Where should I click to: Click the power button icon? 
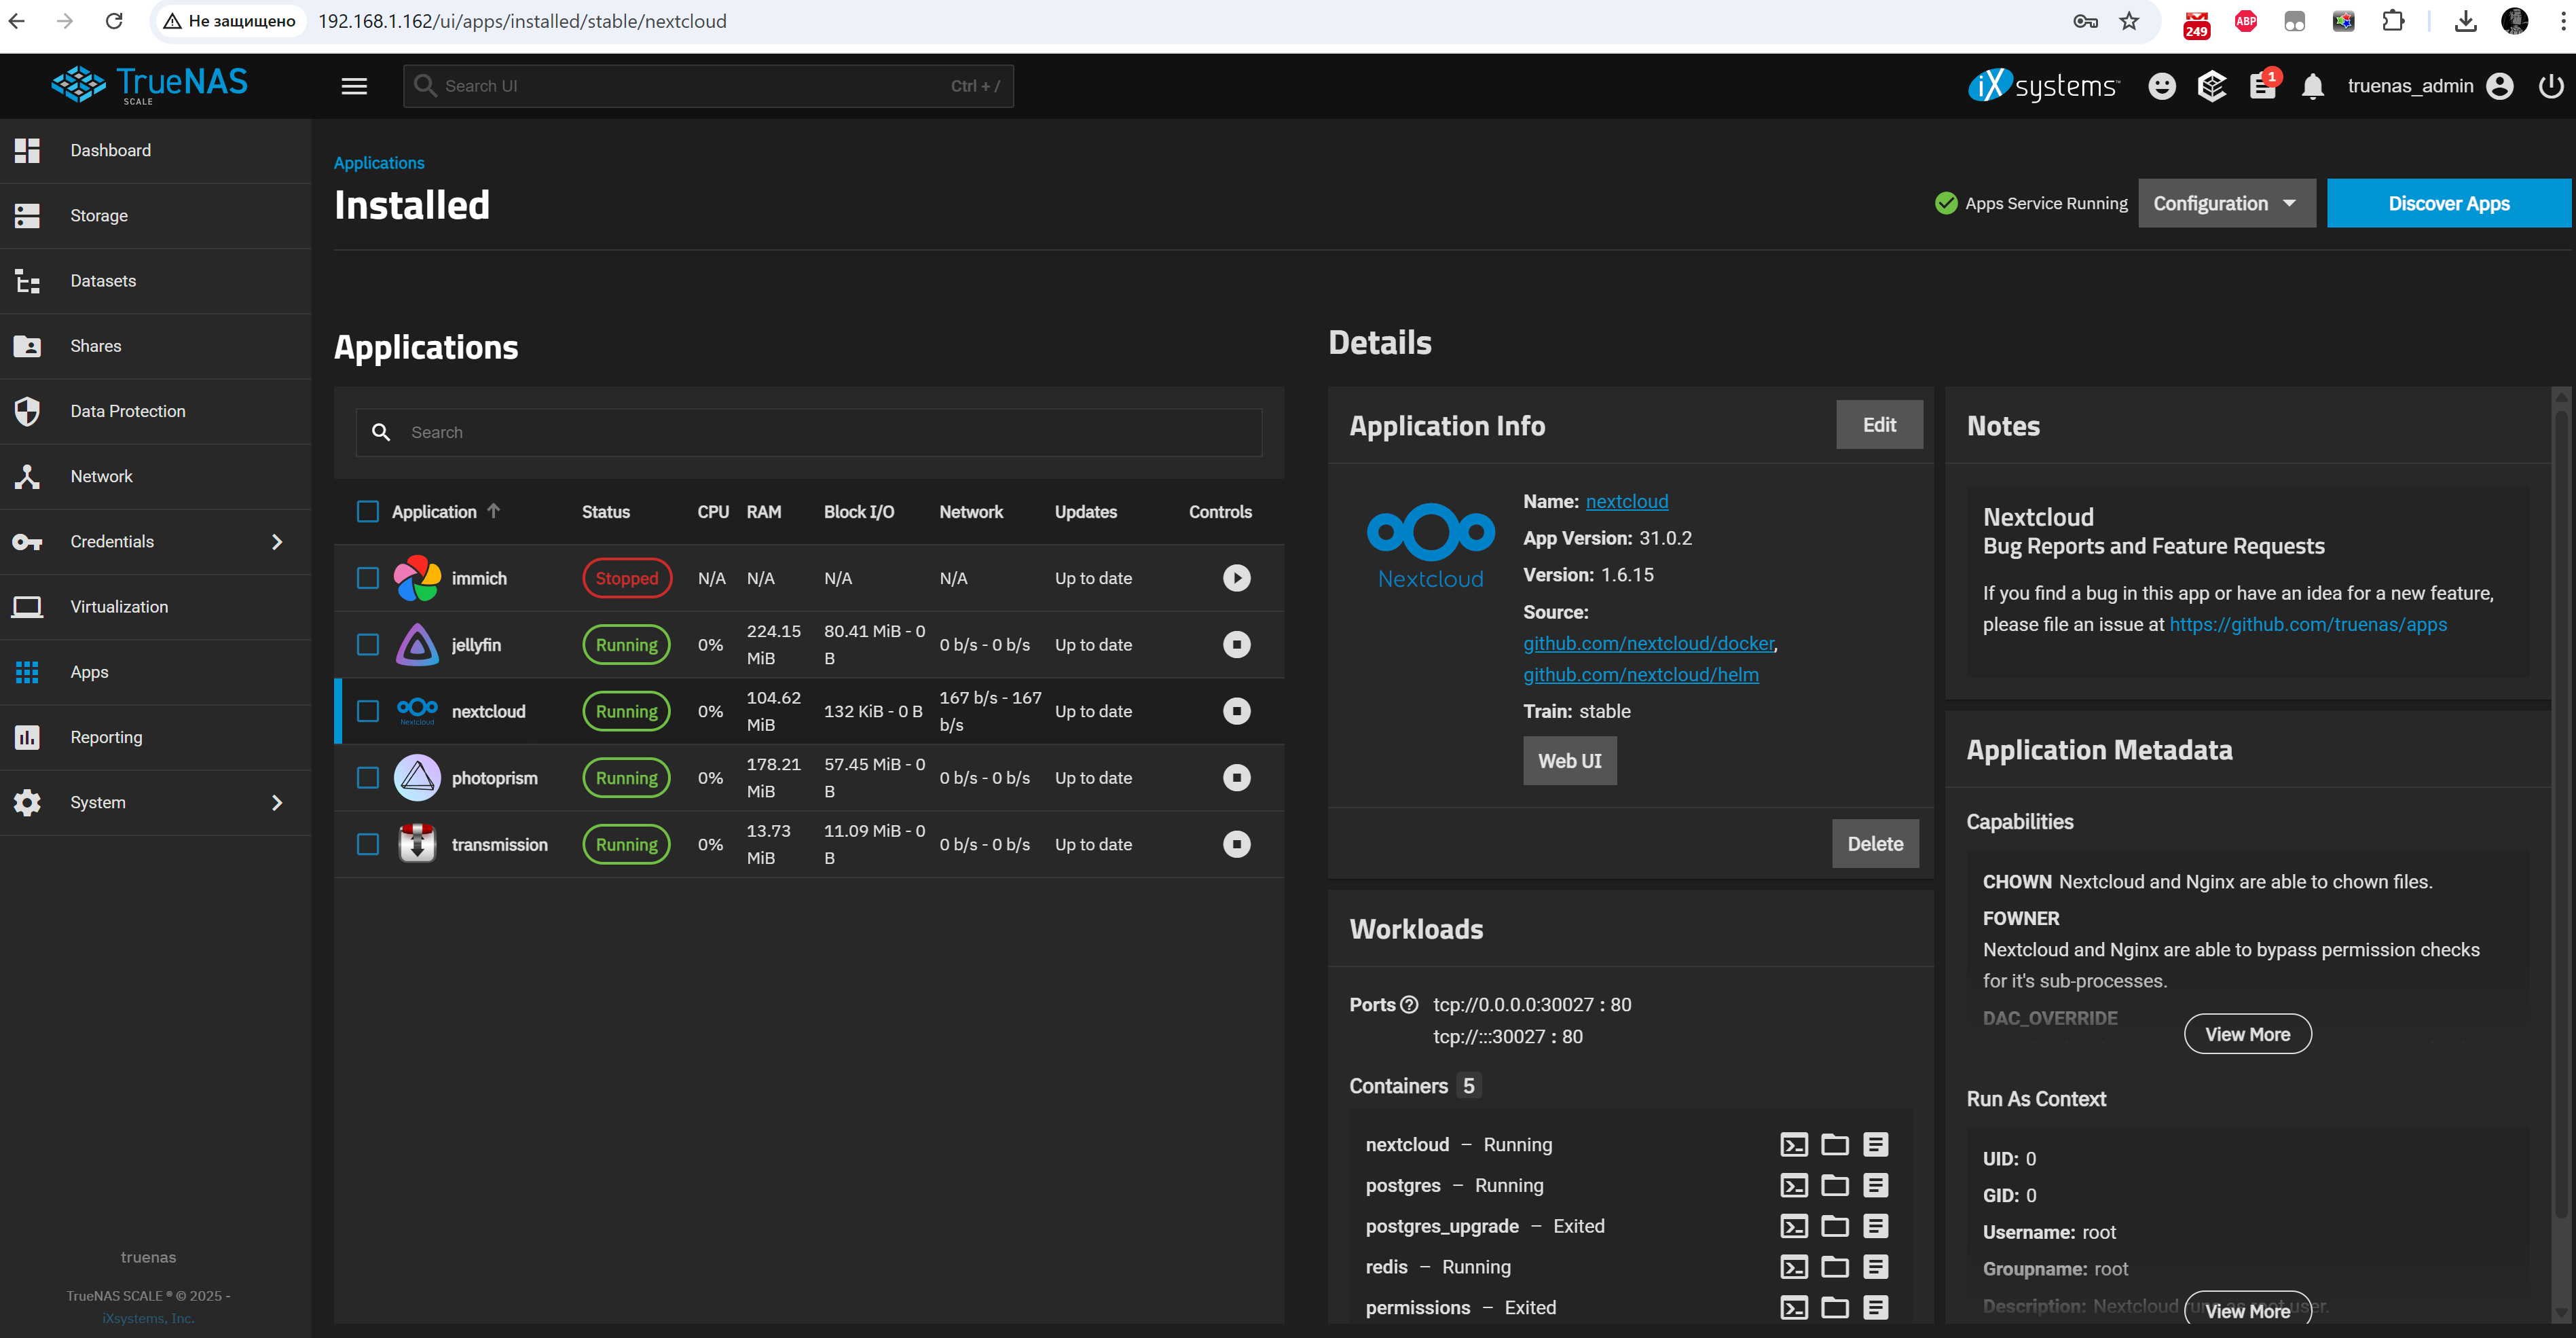(x=2550, y=87)
